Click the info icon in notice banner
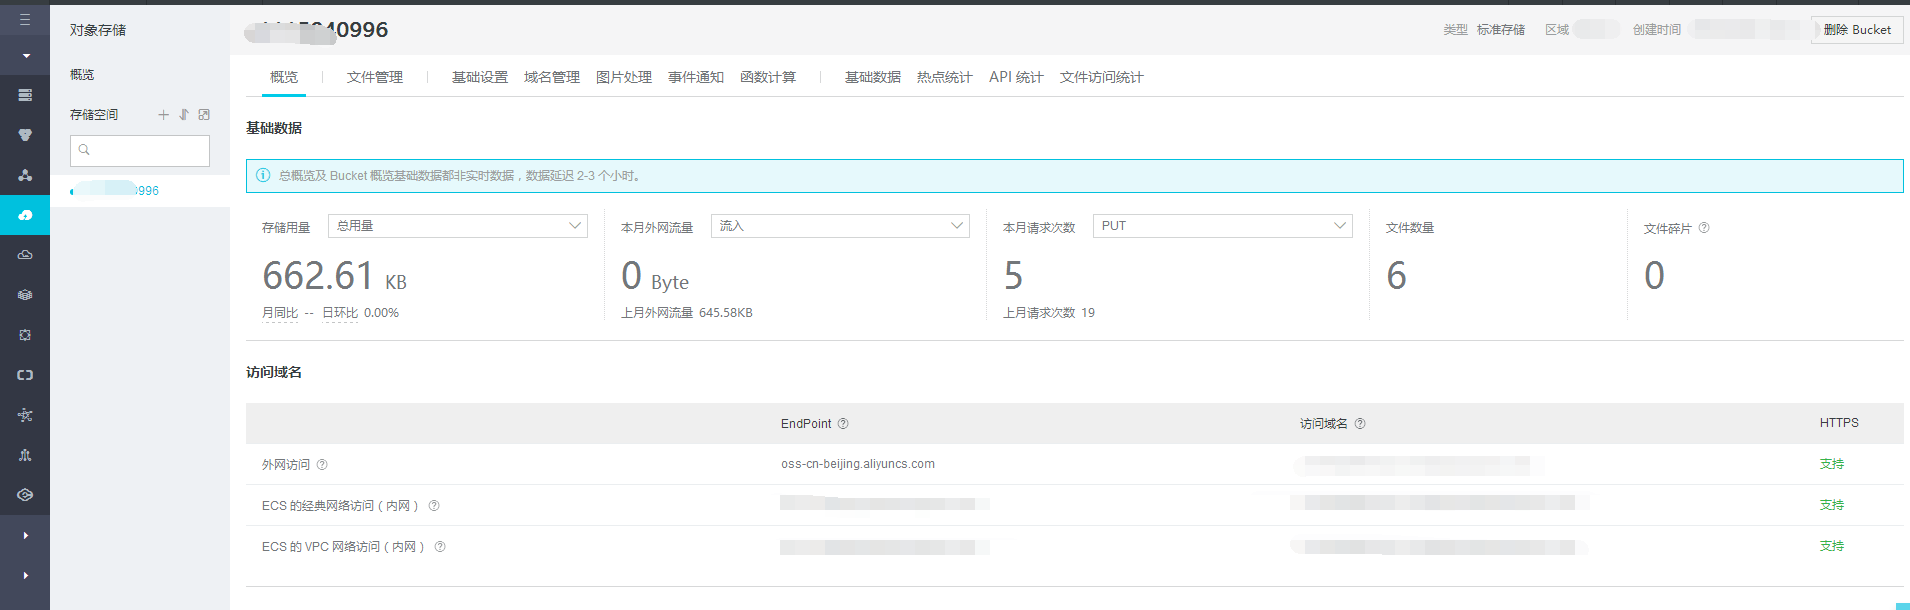 coord(263,175)
